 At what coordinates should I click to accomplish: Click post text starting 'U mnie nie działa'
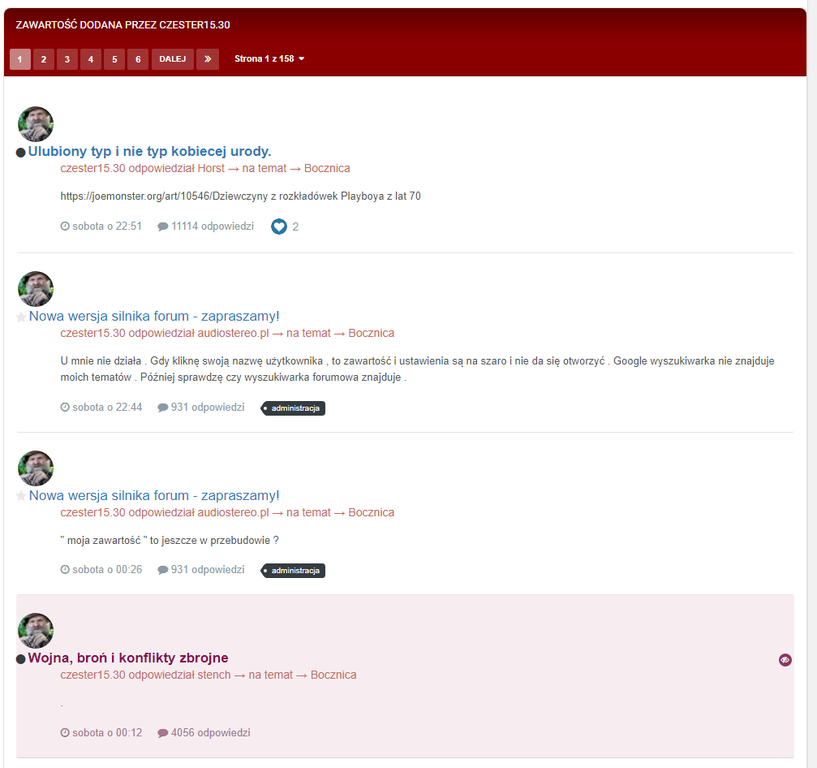pos(417,369)
